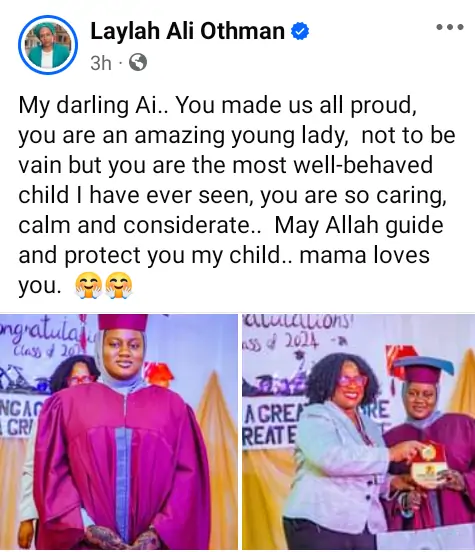Screen dimensions: 475x552
Task: Open Laylah Ali Othman profile name link
Action: click(187, 31)
